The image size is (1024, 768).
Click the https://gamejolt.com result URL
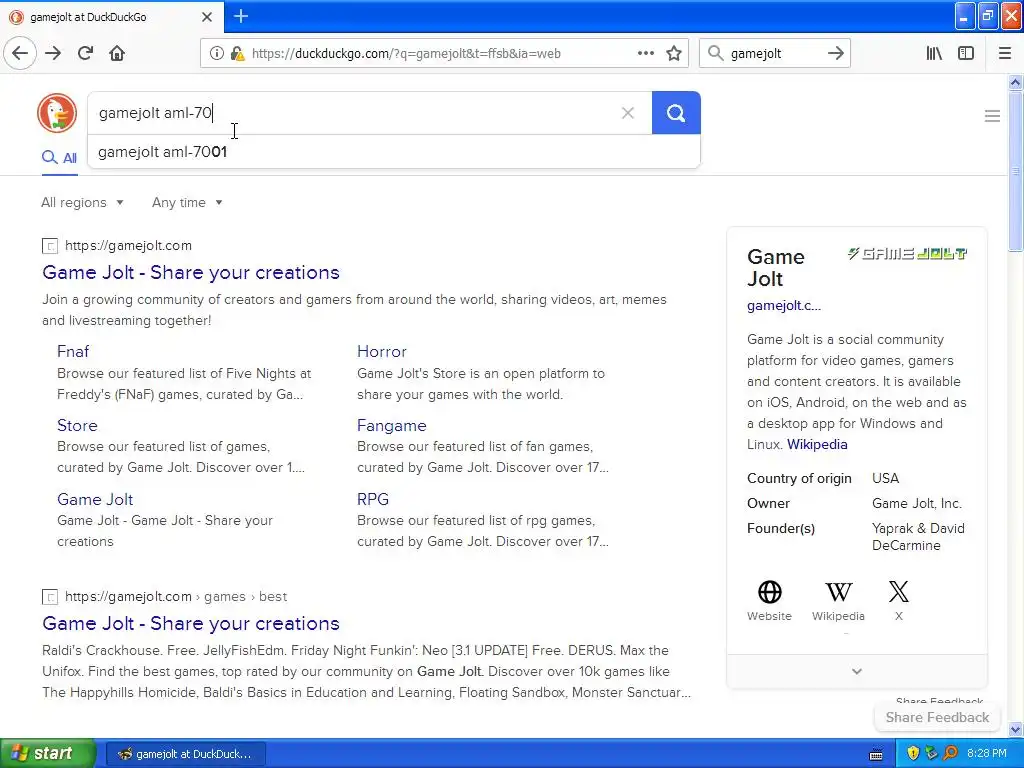point(129,246)
